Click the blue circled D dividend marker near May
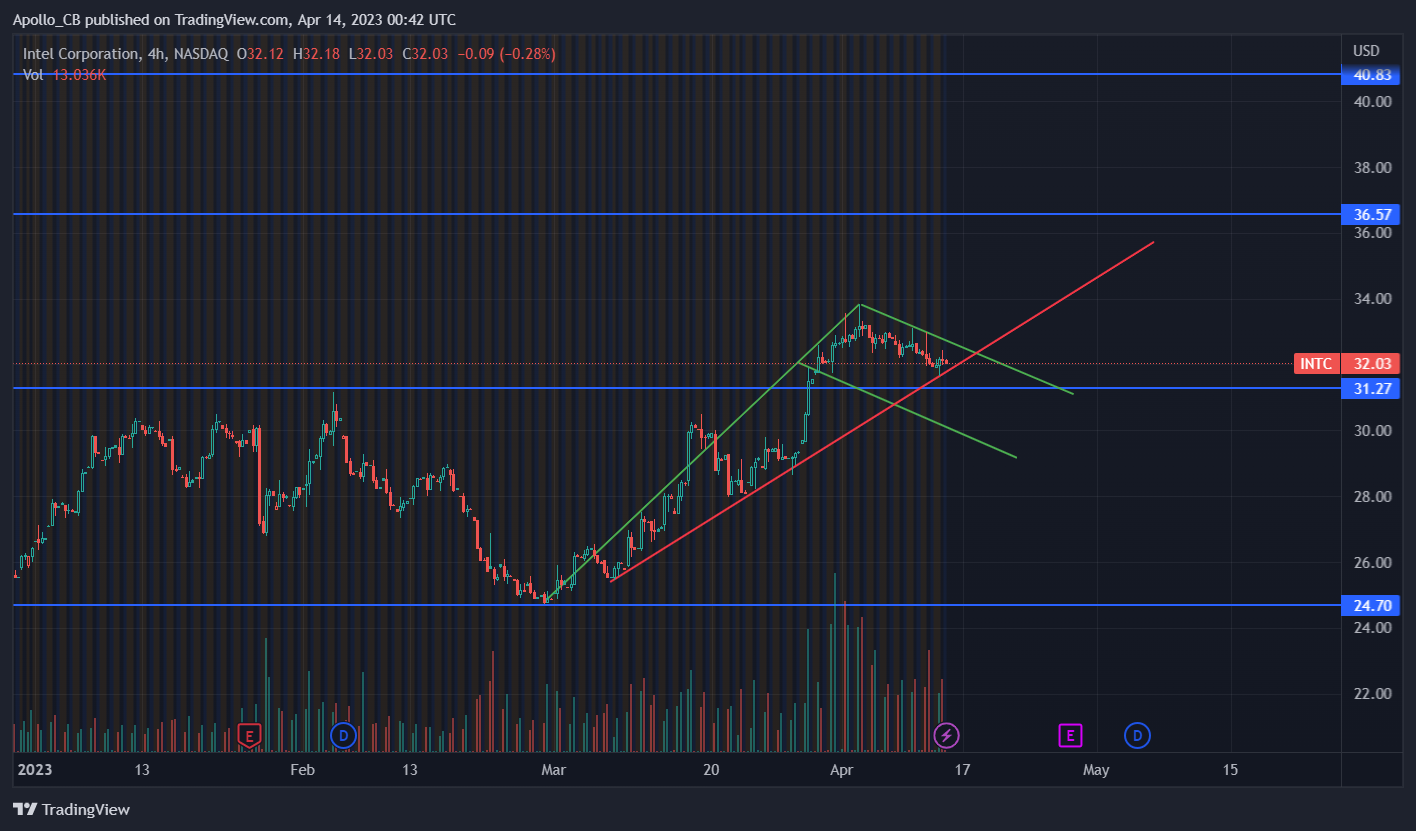Image resolution: width=1416 pixels, height=831 pixels. point(1137,735)
